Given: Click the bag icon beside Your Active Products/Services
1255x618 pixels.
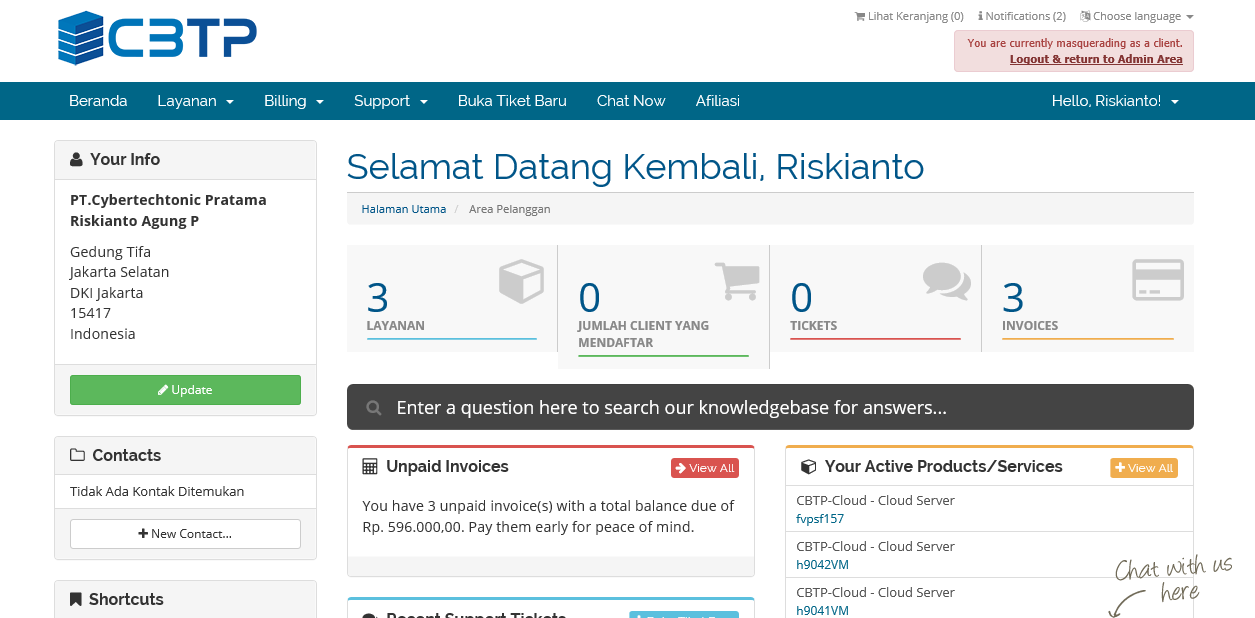Looking at the screenshot, I should click(808, 466).
